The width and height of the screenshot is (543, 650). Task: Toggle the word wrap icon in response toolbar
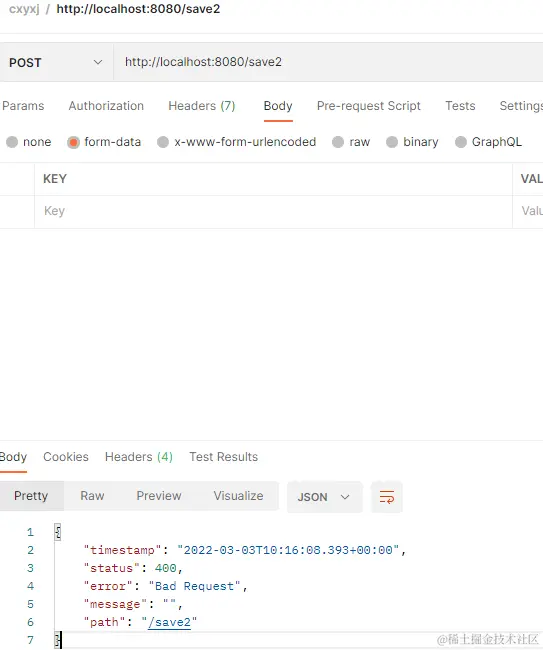tap(387, 497)
